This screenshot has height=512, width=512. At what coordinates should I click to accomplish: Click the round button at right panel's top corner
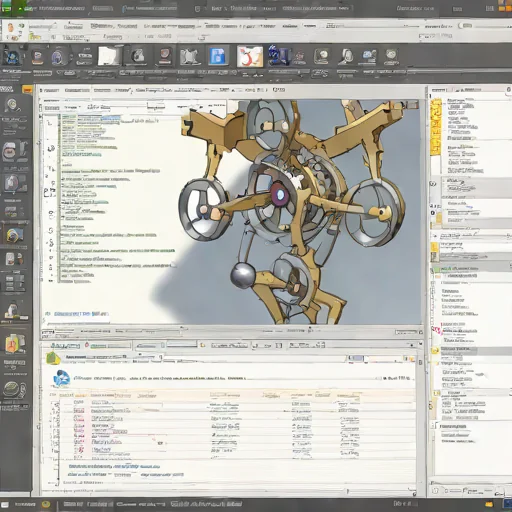point(509,89)
